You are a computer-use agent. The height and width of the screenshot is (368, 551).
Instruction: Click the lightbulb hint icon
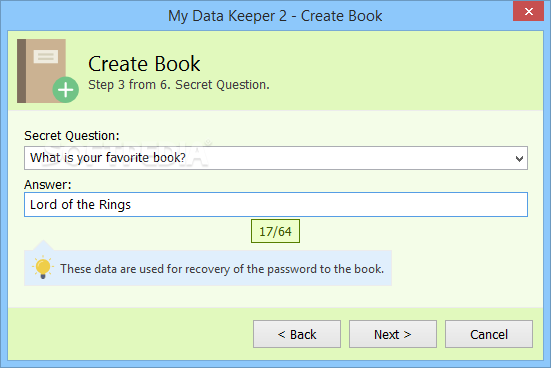click(43, 267)
